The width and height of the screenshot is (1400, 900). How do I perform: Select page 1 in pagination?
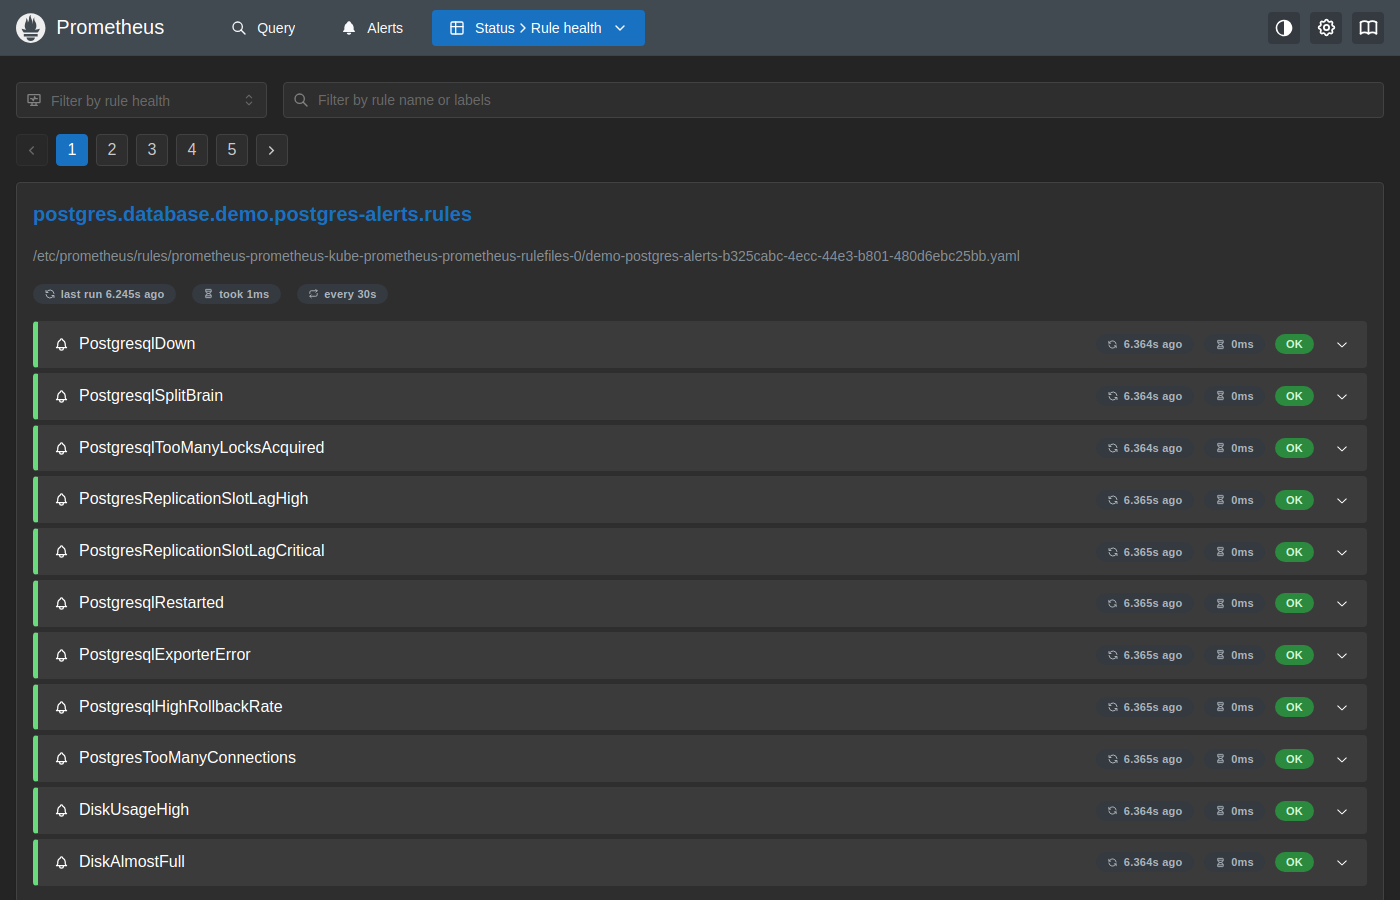click(72, 150)
